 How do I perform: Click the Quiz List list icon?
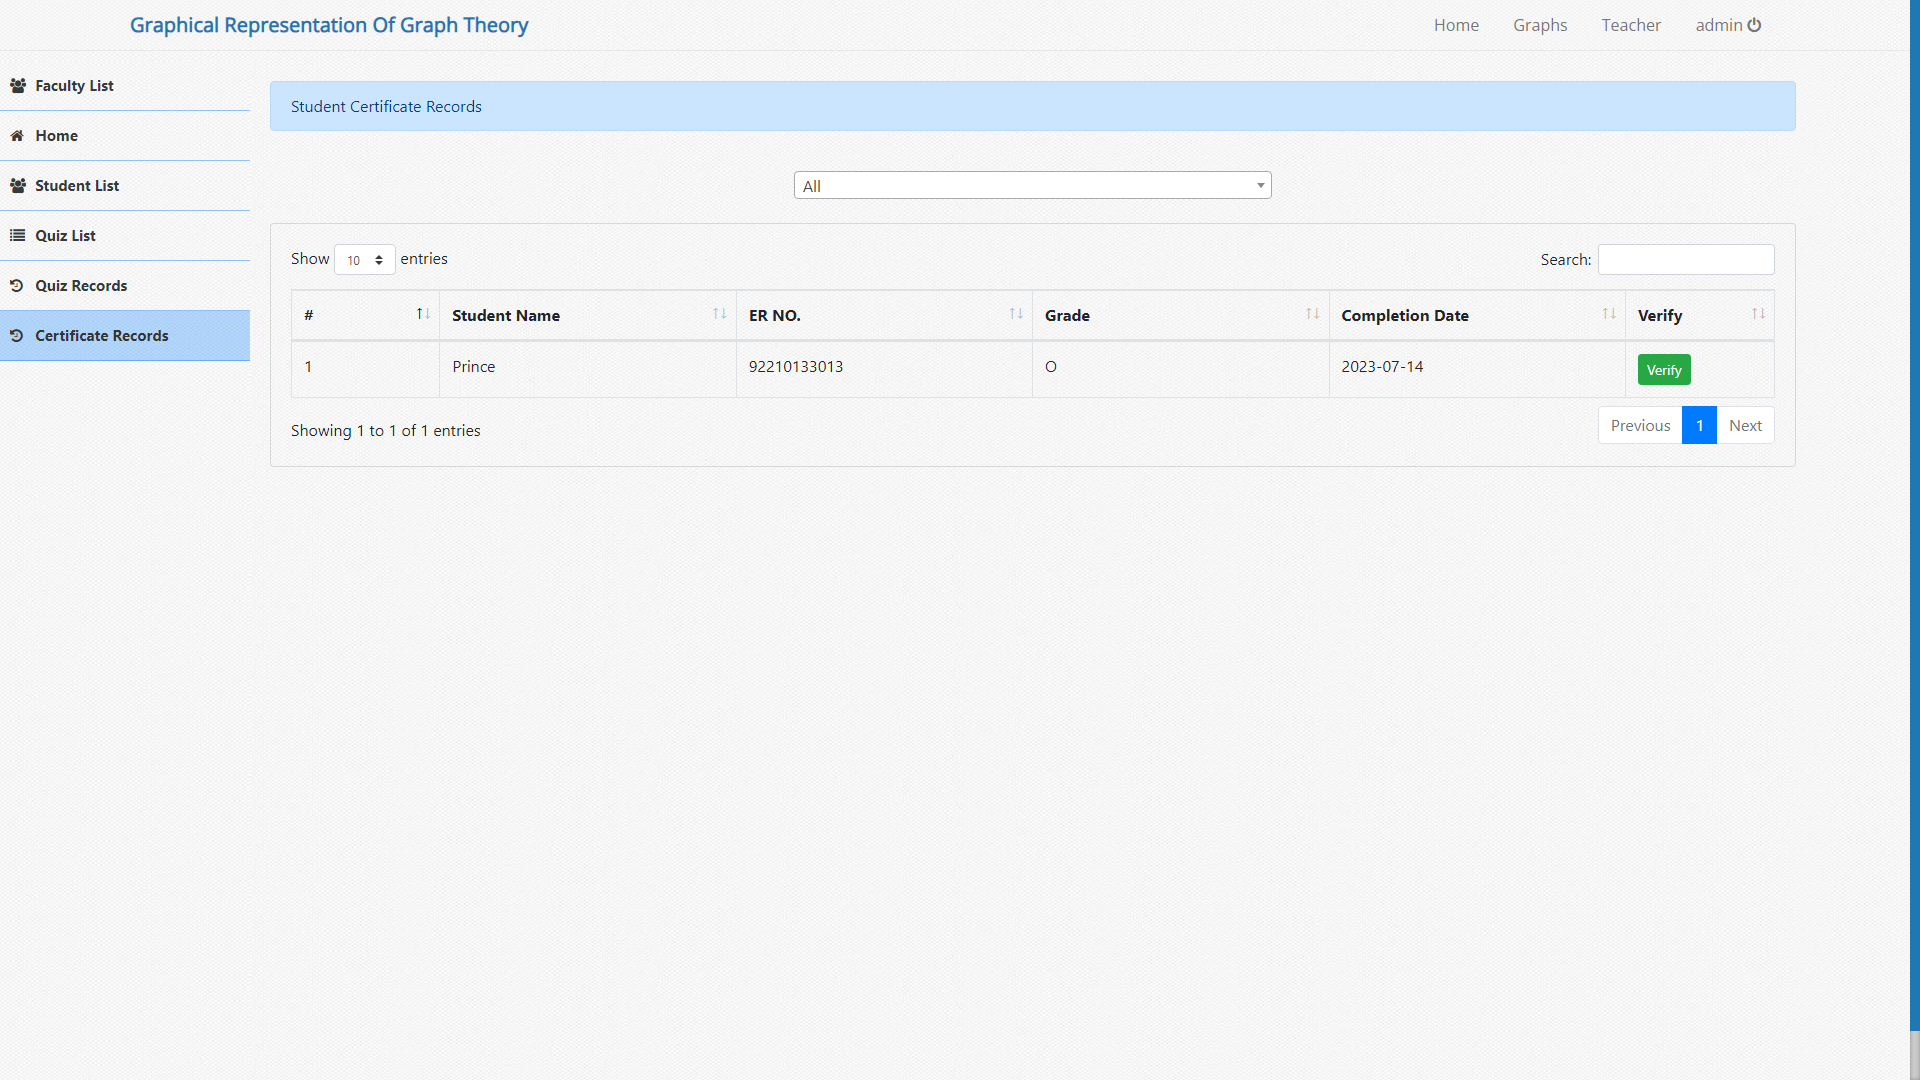click(x=17, y=236)
